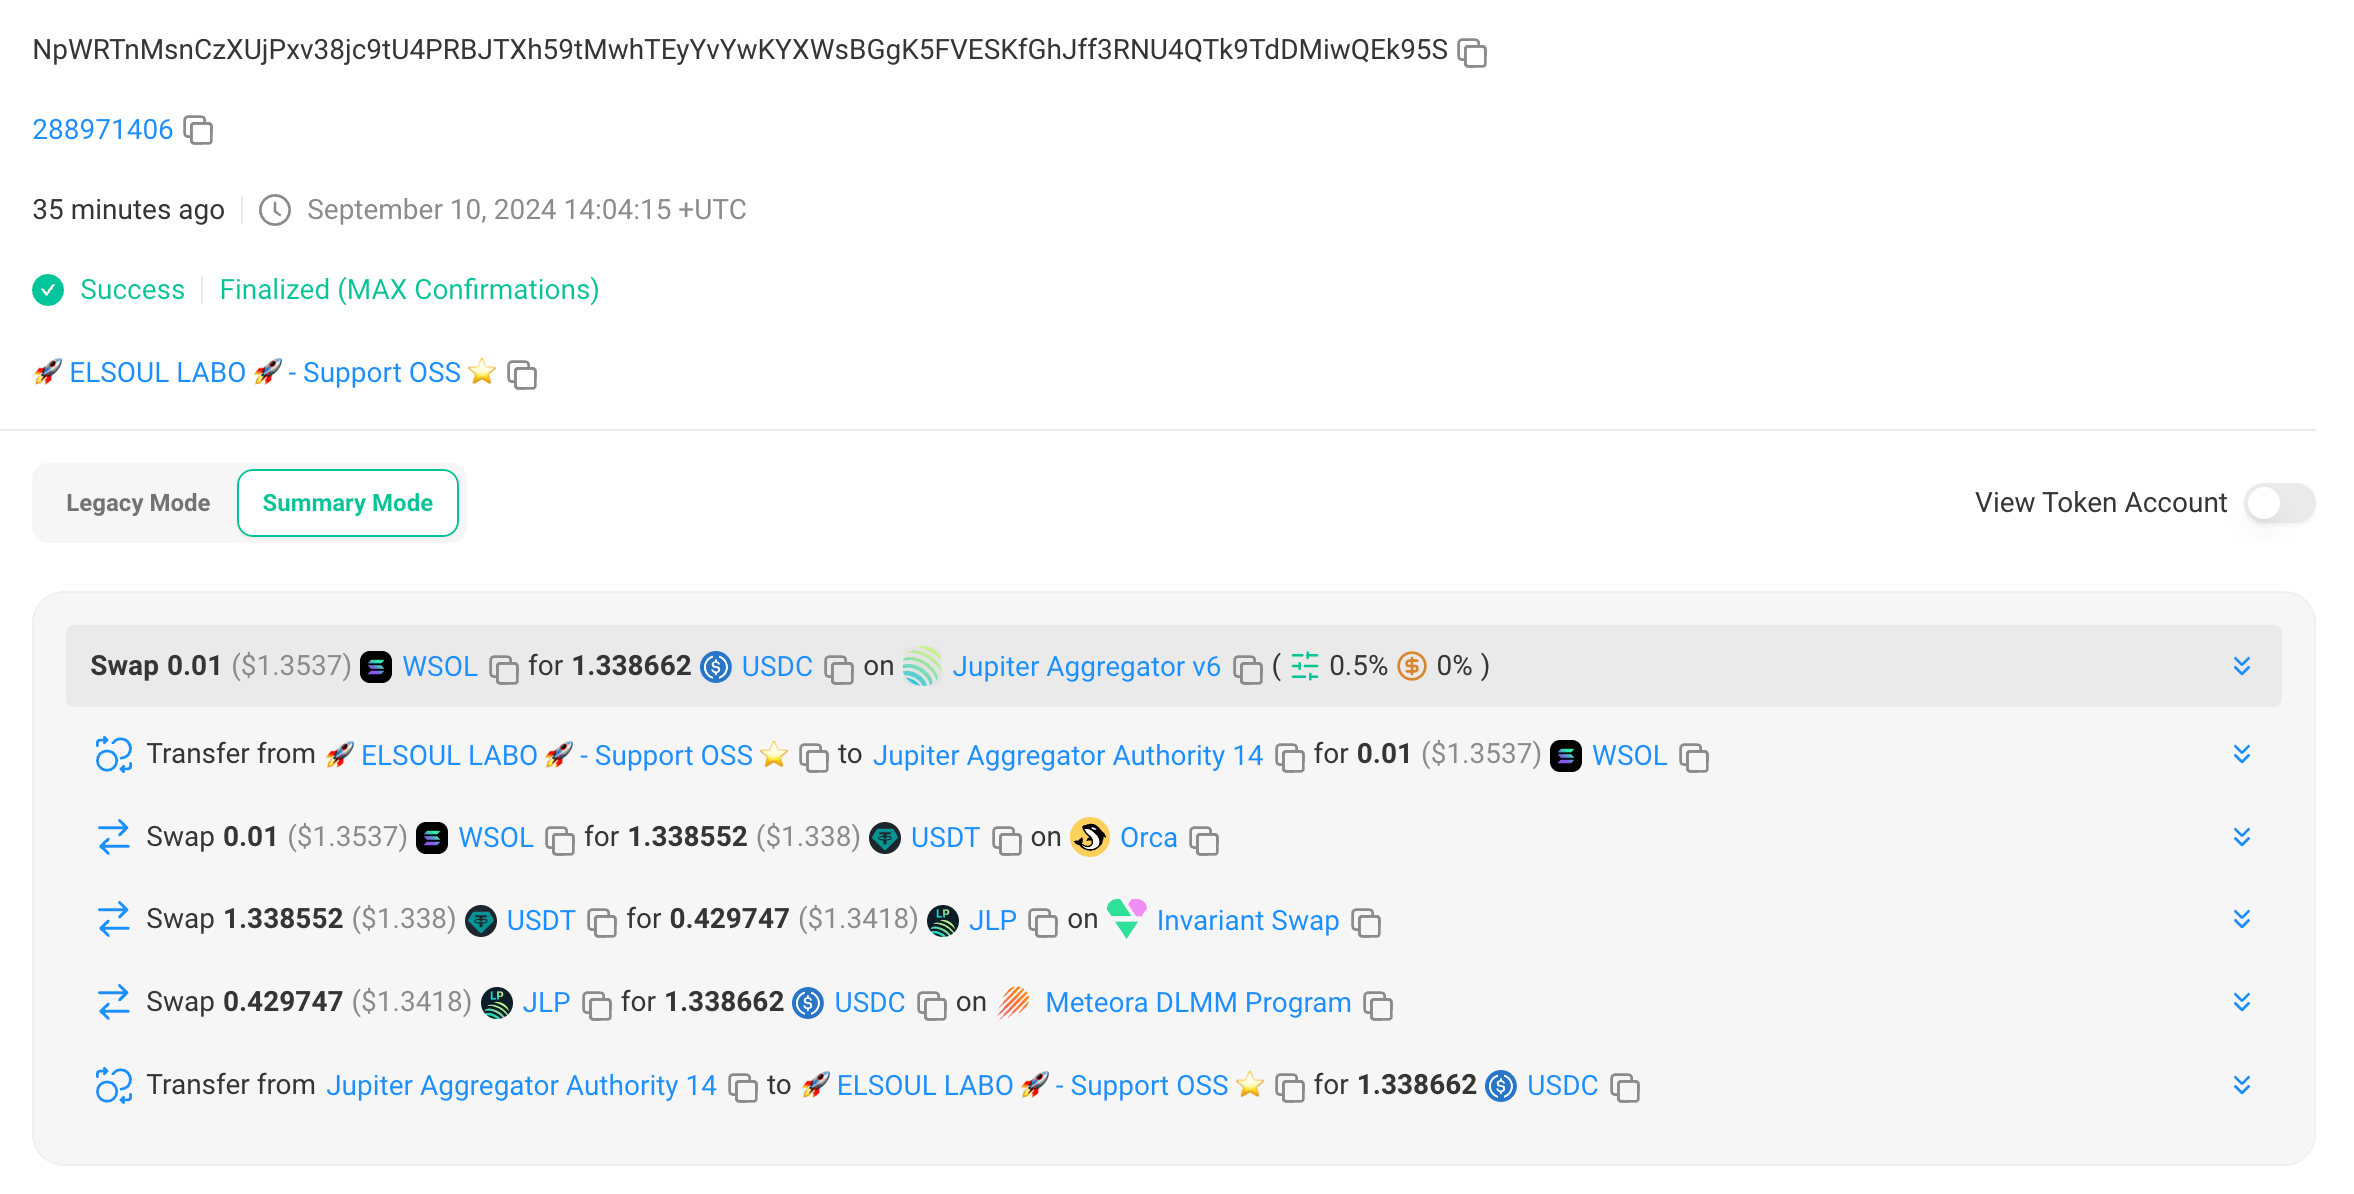
Task: Open Jupiter Aggregator v6 program link
Action: pyautogui.click(x=1086, y=667)
